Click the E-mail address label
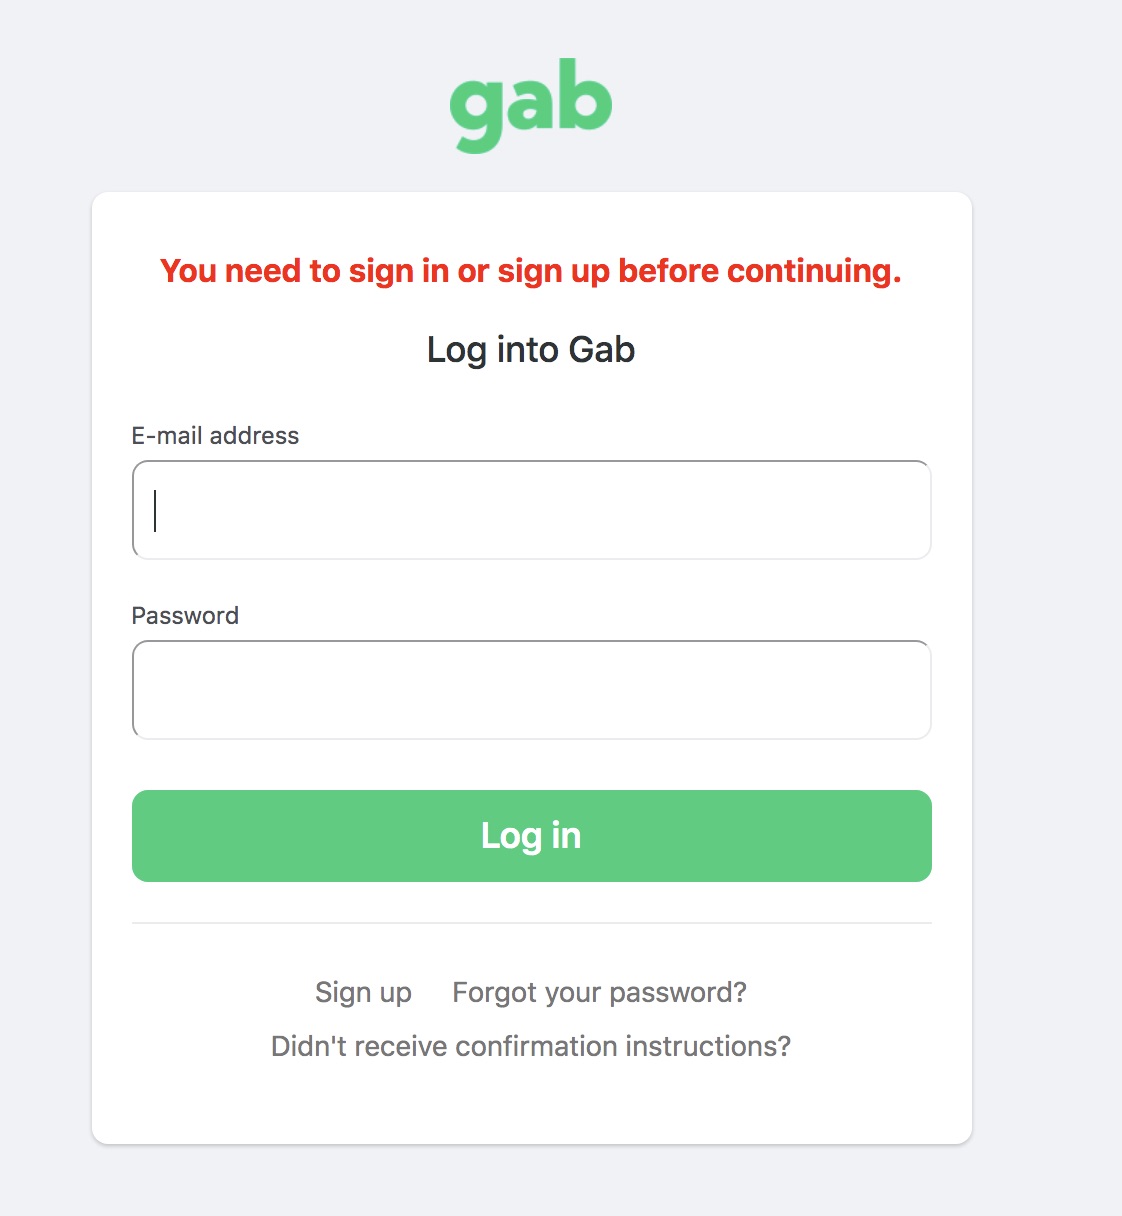 [215, 436]
